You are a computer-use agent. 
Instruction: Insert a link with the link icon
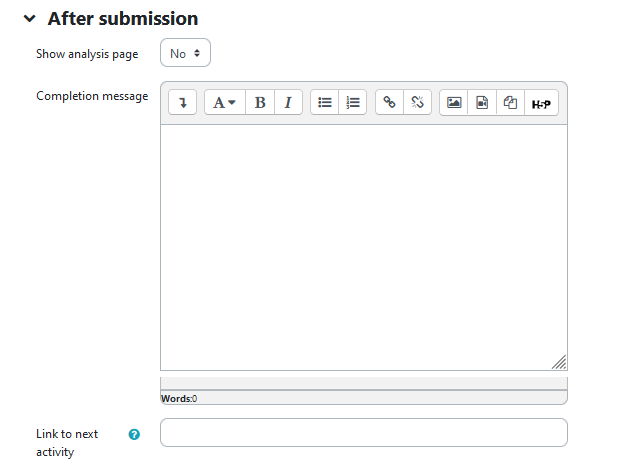pos(390,102)
